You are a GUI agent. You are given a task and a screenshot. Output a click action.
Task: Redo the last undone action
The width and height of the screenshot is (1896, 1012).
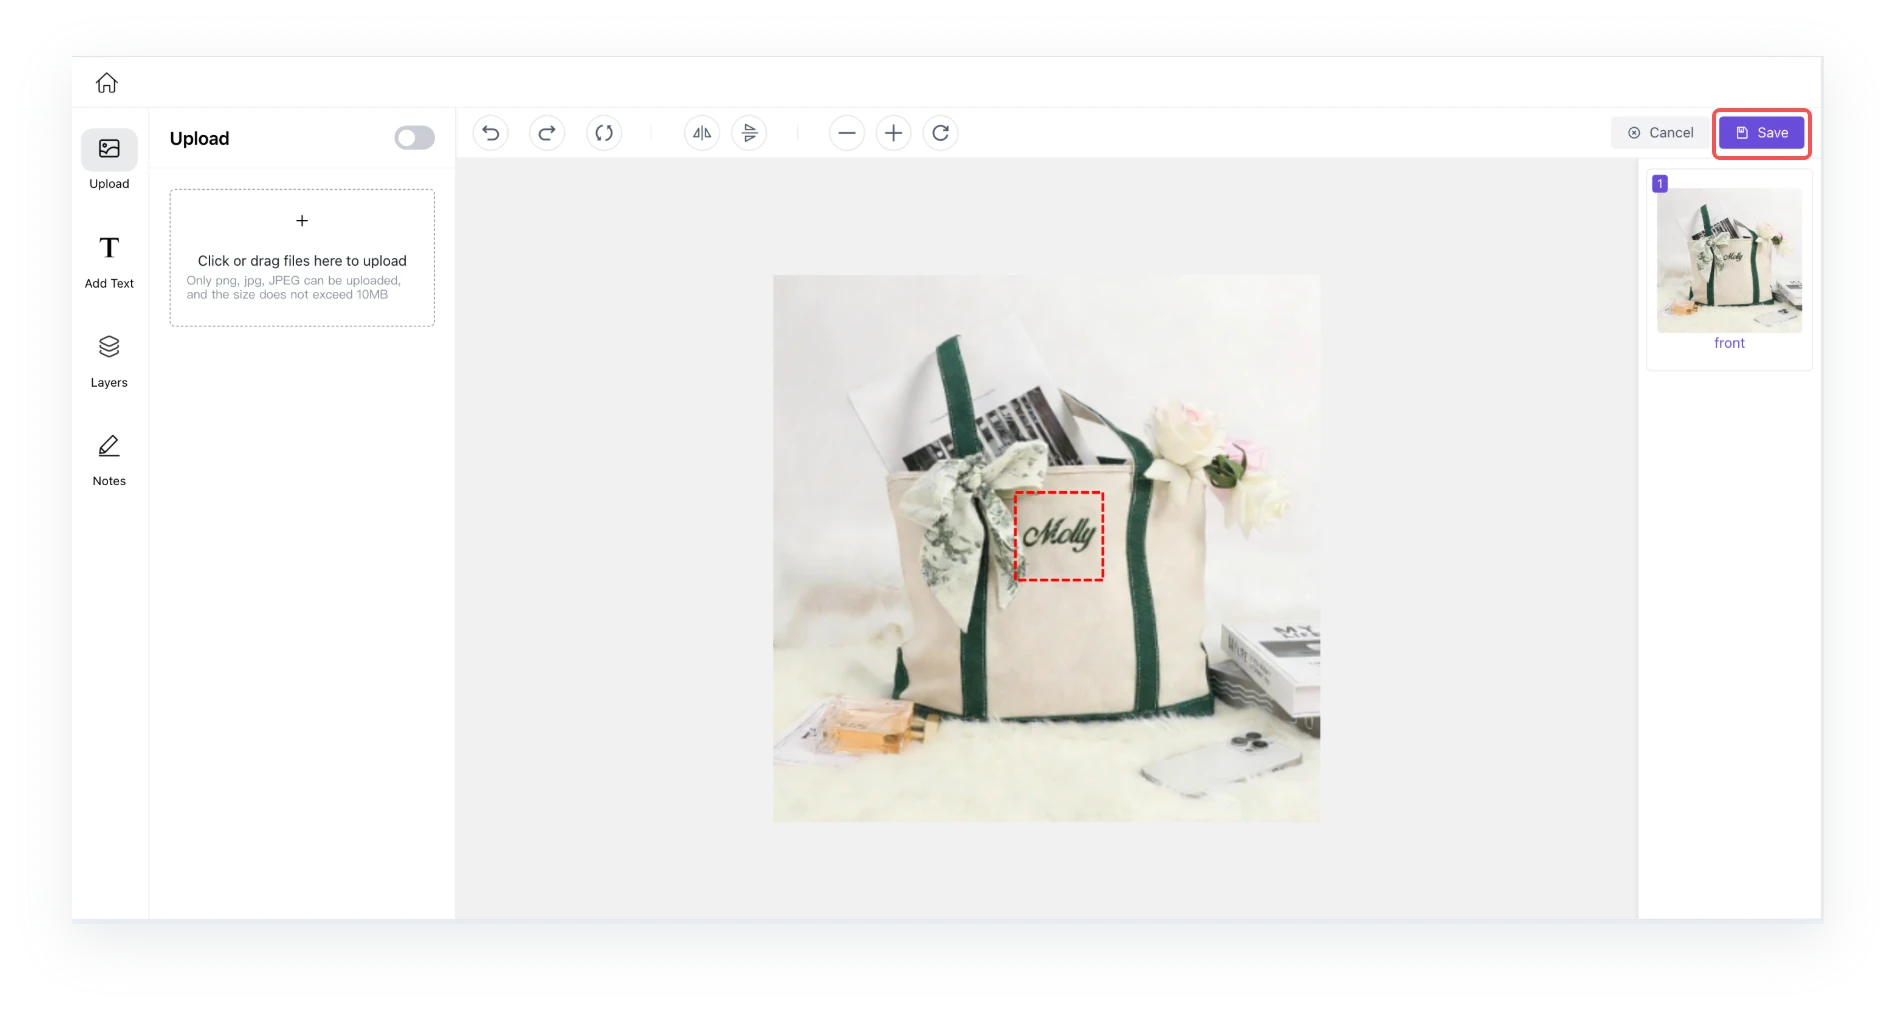[547, 133]
